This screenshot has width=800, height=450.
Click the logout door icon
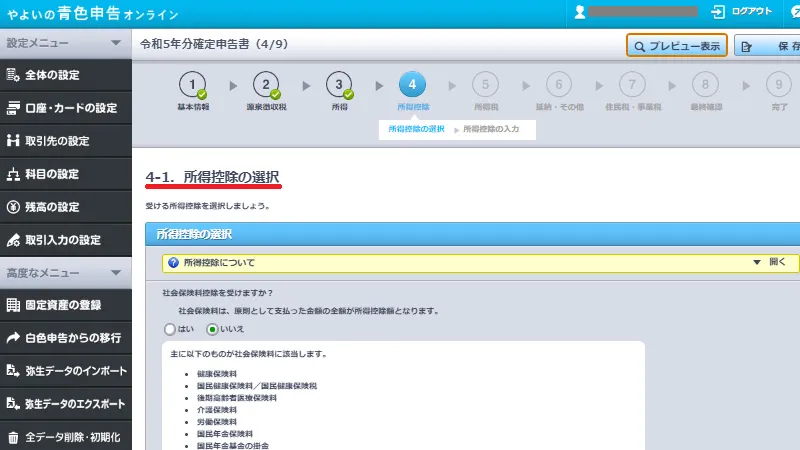point(718,12)
